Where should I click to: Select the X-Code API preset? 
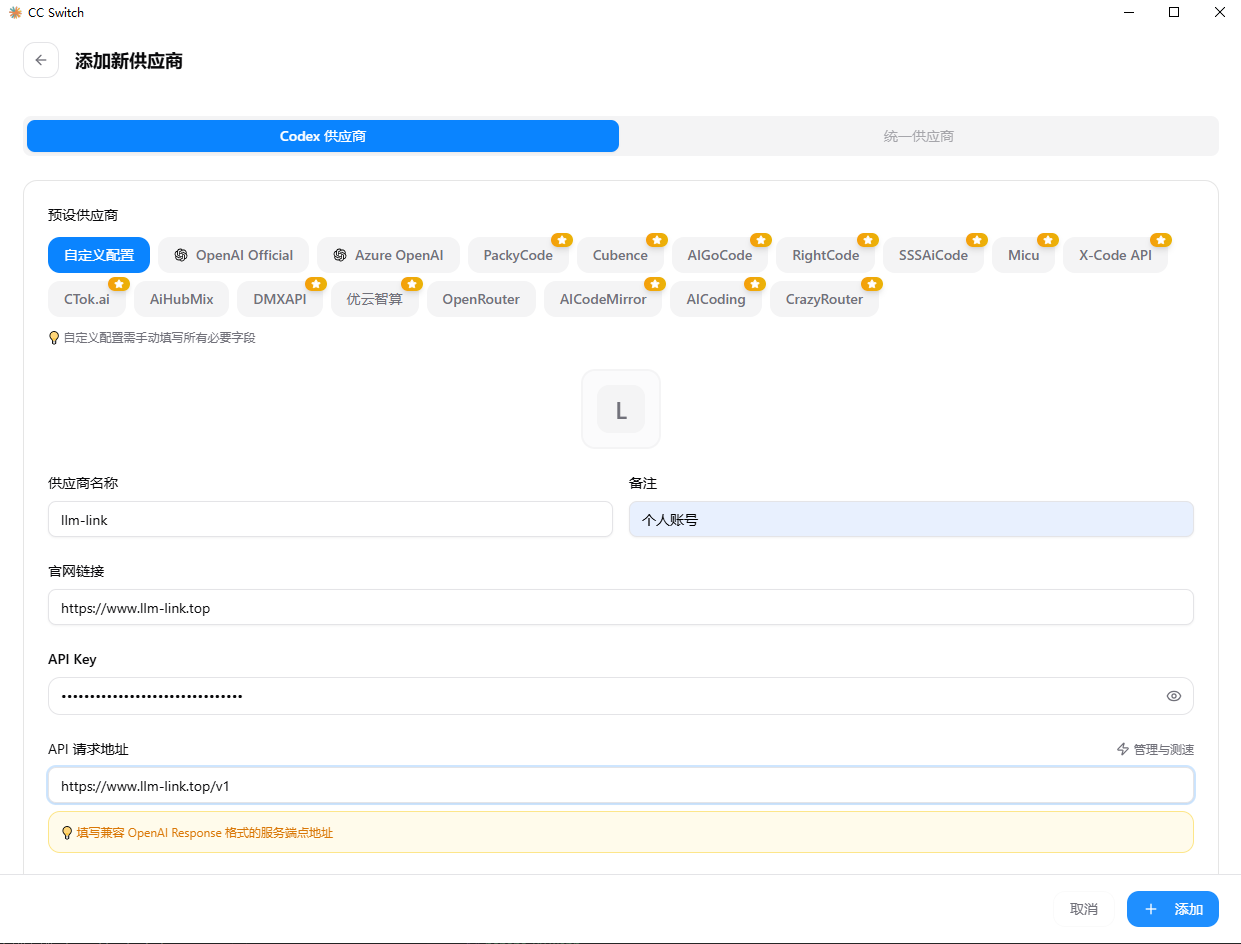click(x=1115, y=255)
